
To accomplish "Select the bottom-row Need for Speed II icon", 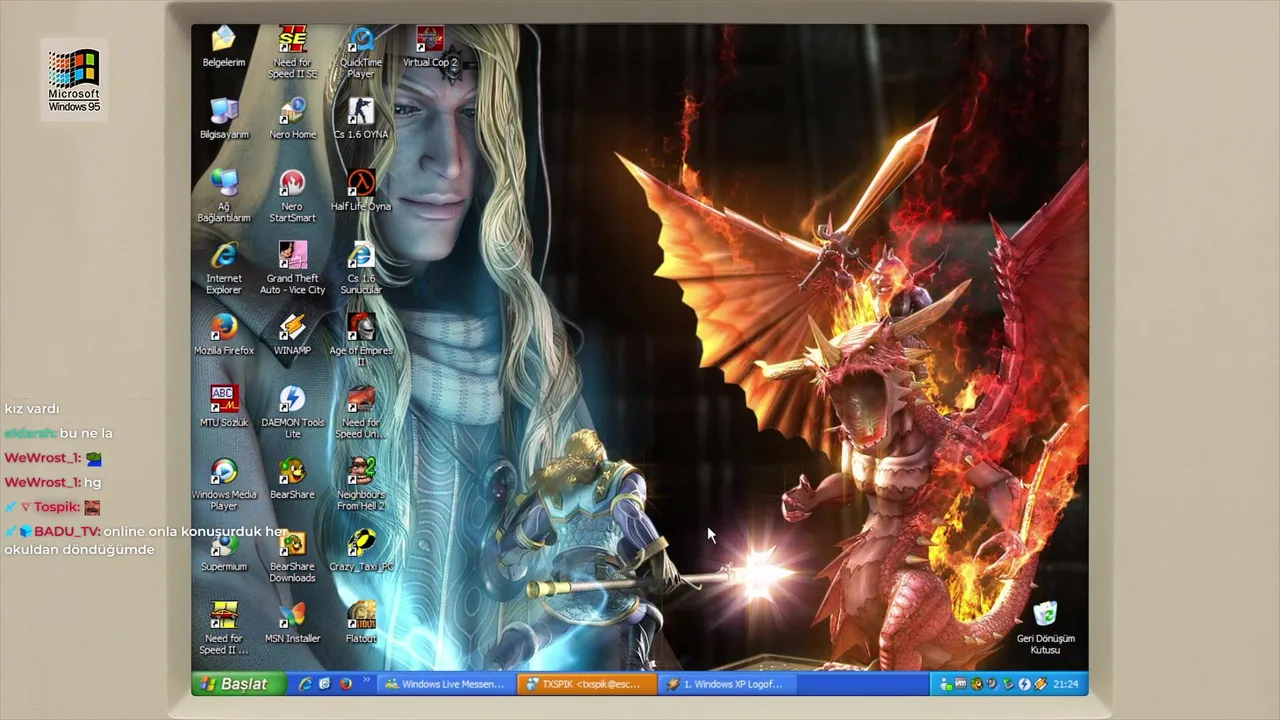I will [x=224, y=629].
